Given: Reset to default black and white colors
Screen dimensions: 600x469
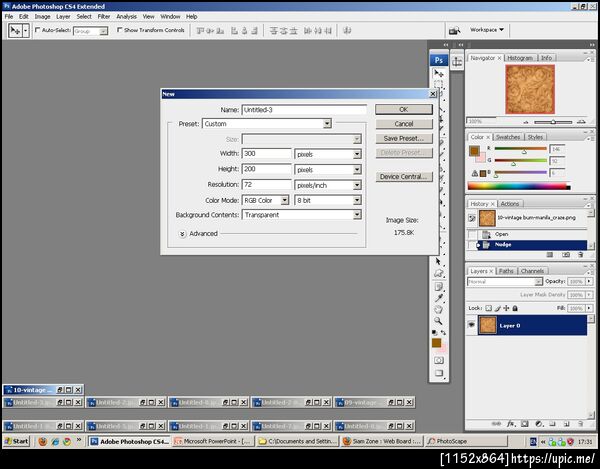Looking at the screenshot, I should (x=434, y=332).
